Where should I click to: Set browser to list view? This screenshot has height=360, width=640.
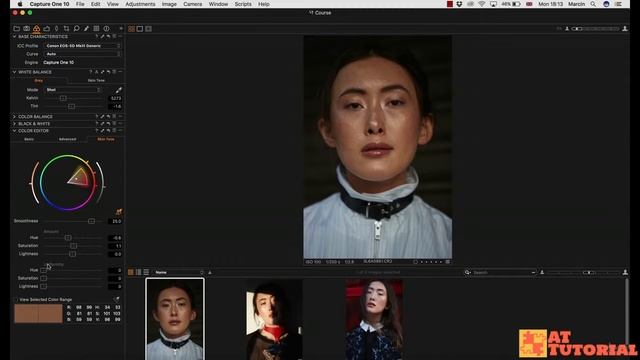(x=146, y=272)
